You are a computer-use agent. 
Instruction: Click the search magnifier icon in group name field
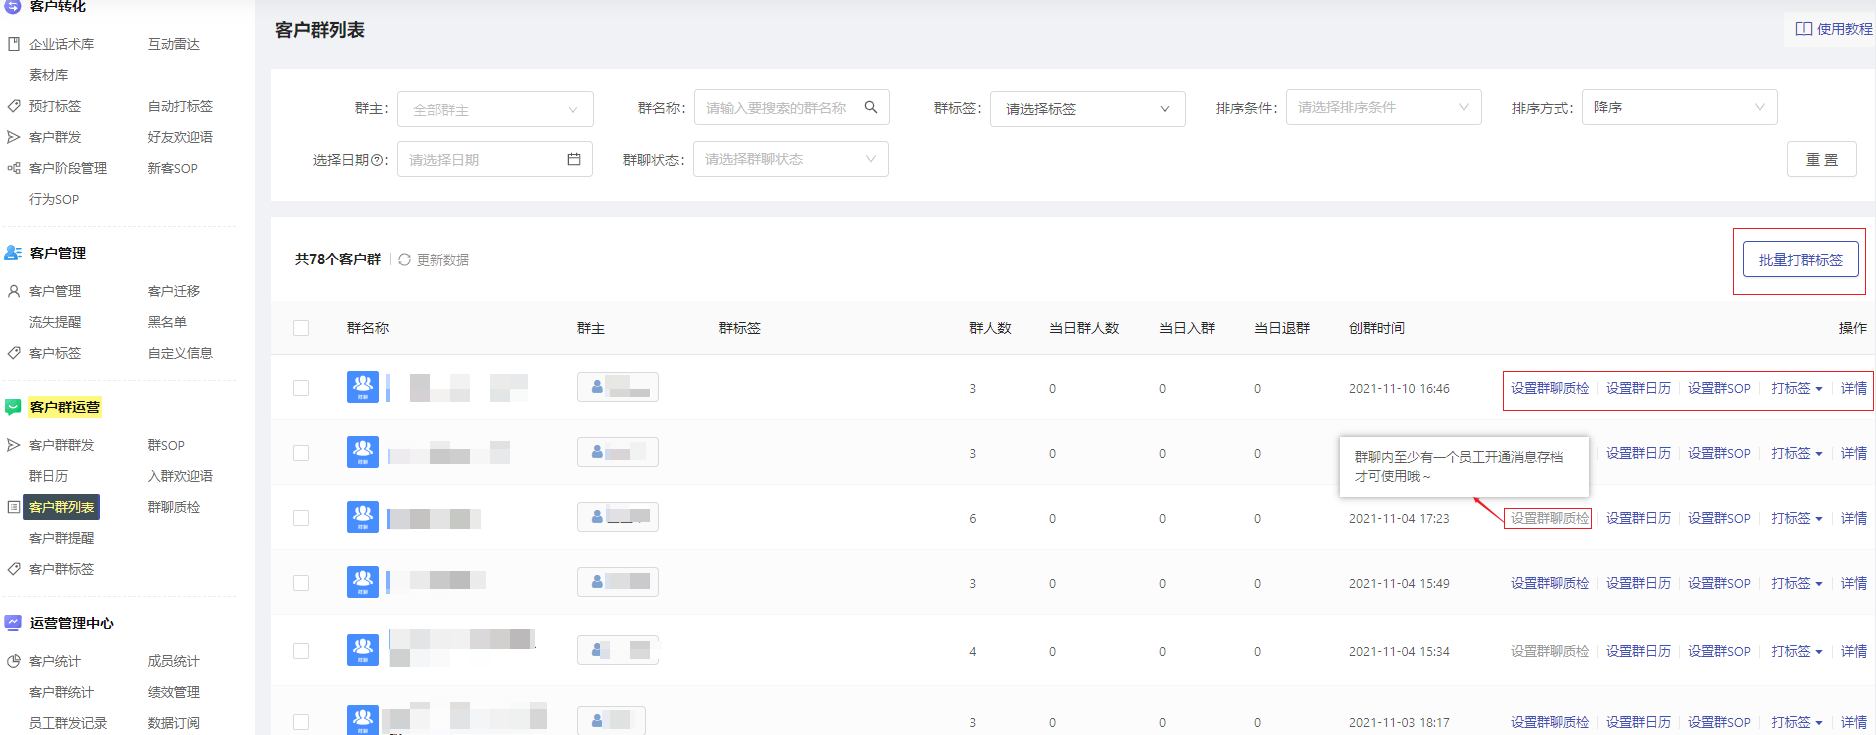pyautogui.click(x=871, y=107)
